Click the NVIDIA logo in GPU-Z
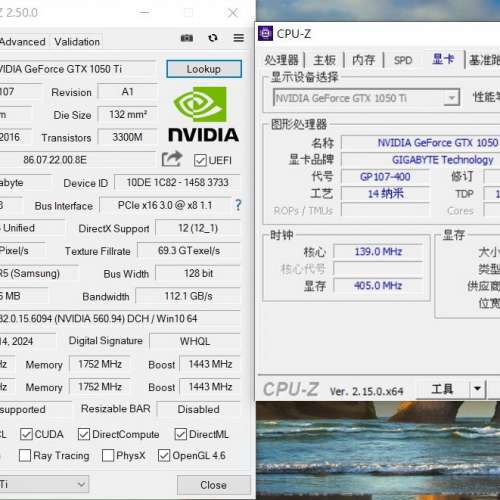Image resolution: width=500 pixels, height=500 pixels. coord(203,114)
